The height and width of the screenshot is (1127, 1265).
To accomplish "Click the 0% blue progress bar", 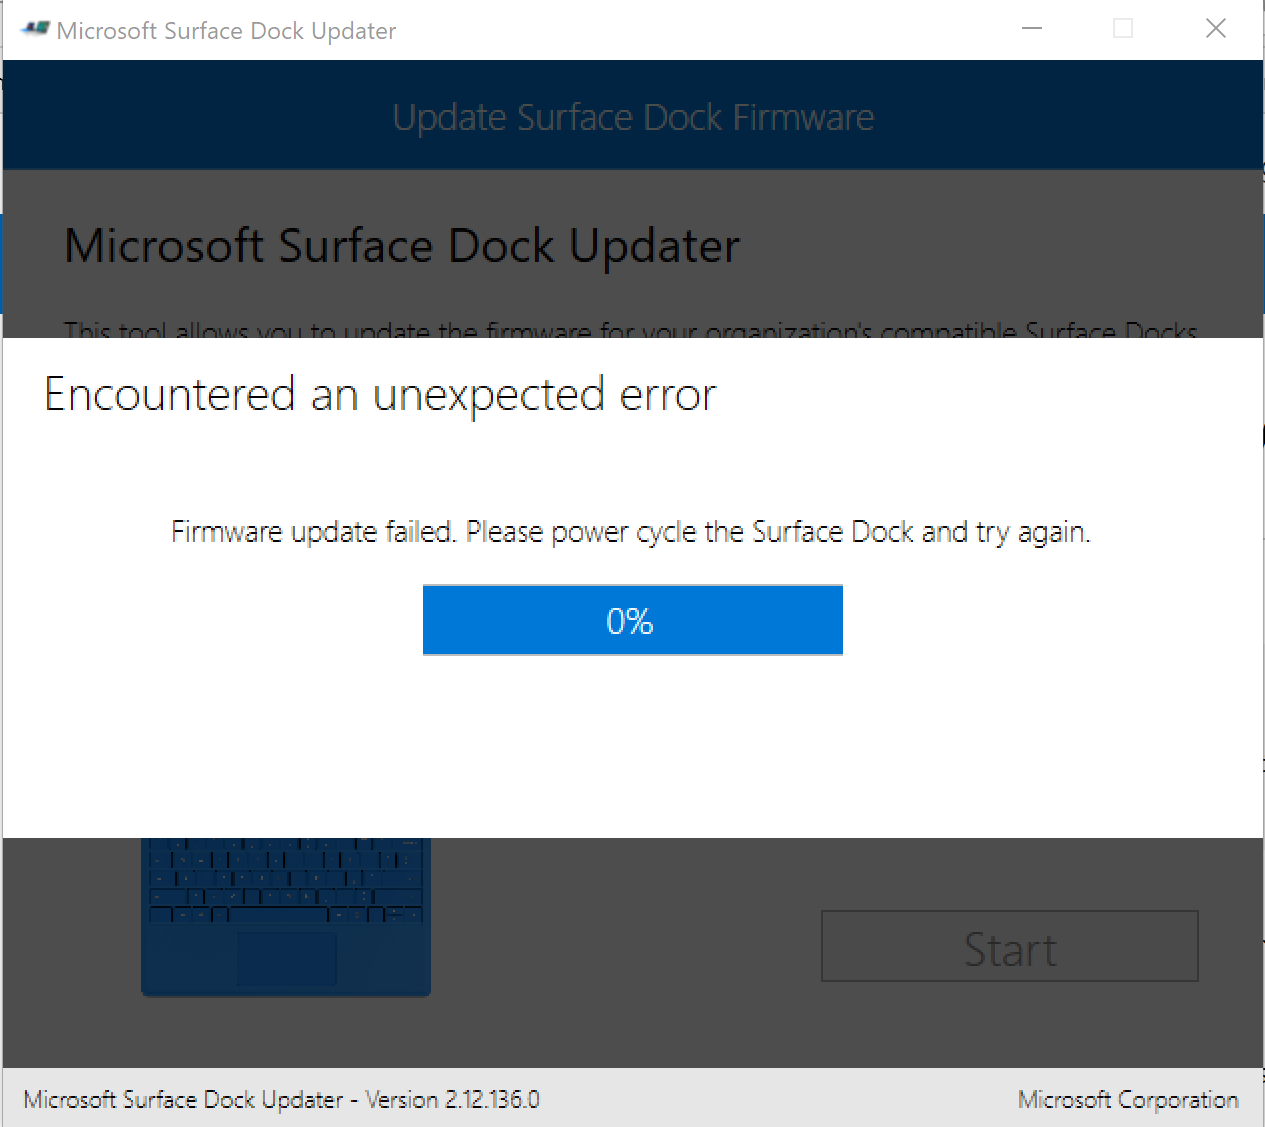I will click(632, 620).
